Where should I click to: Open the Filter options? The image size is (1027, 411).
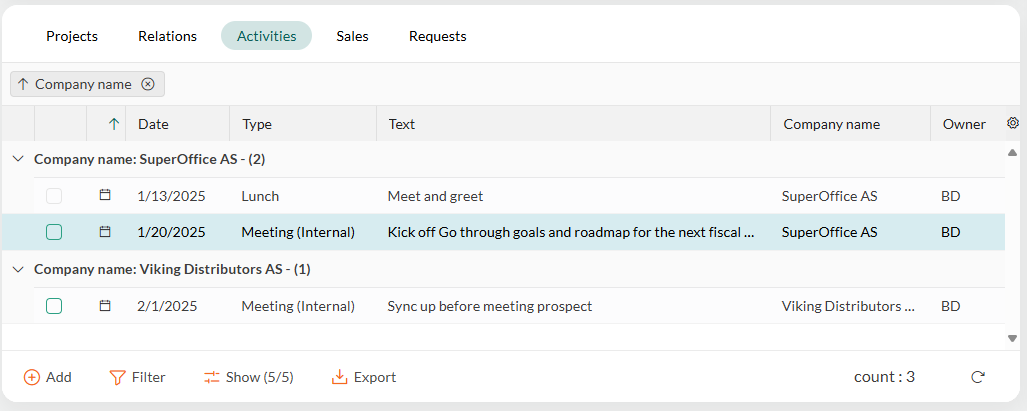138,377
